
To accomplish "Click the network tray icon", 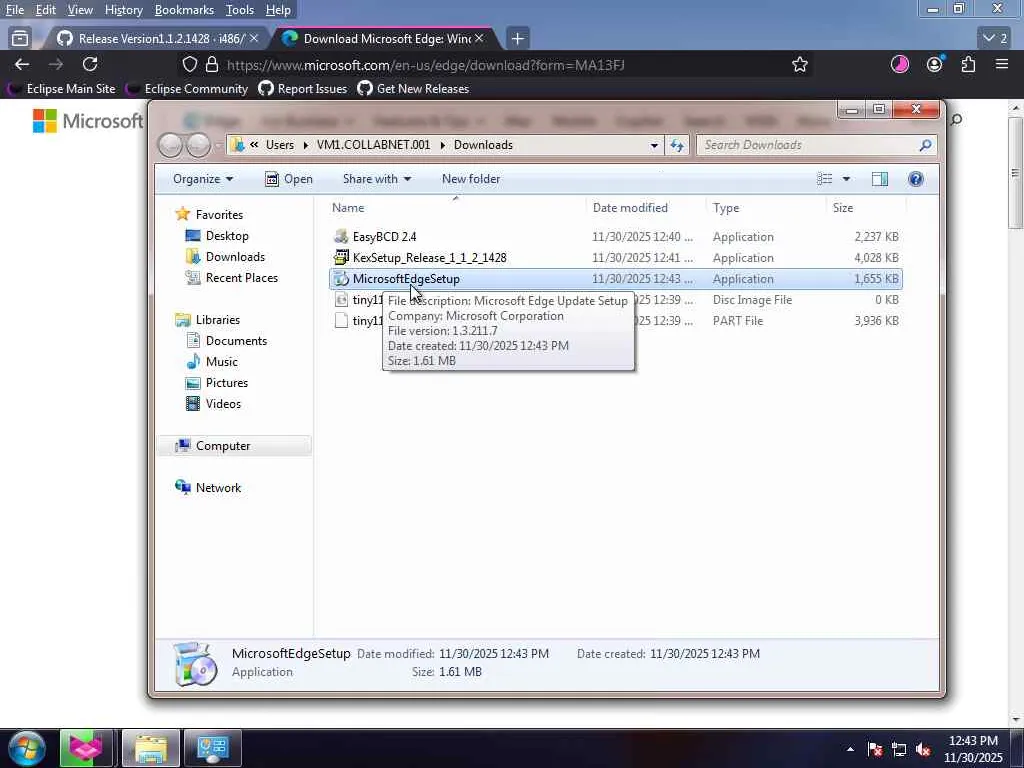I will coord(899,750).
